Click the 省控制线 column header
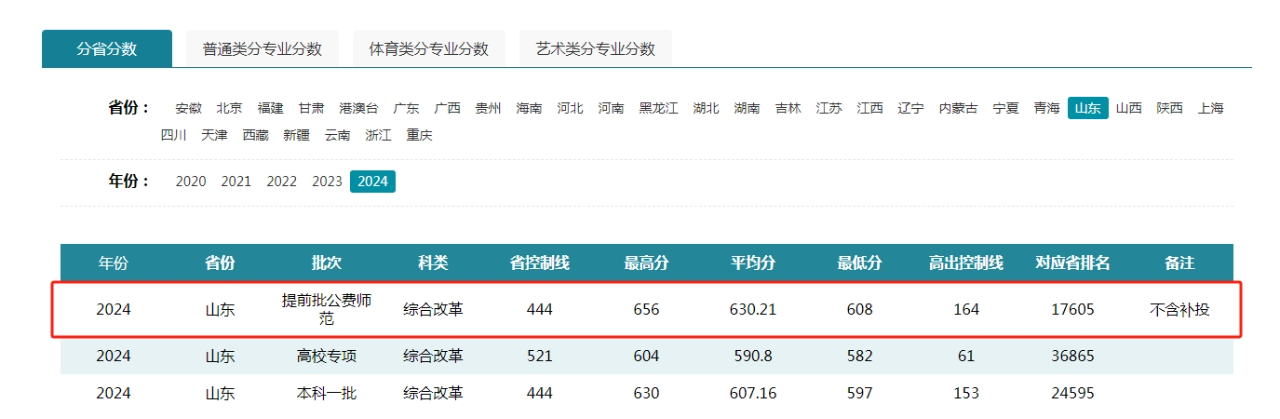 [540, 263]
